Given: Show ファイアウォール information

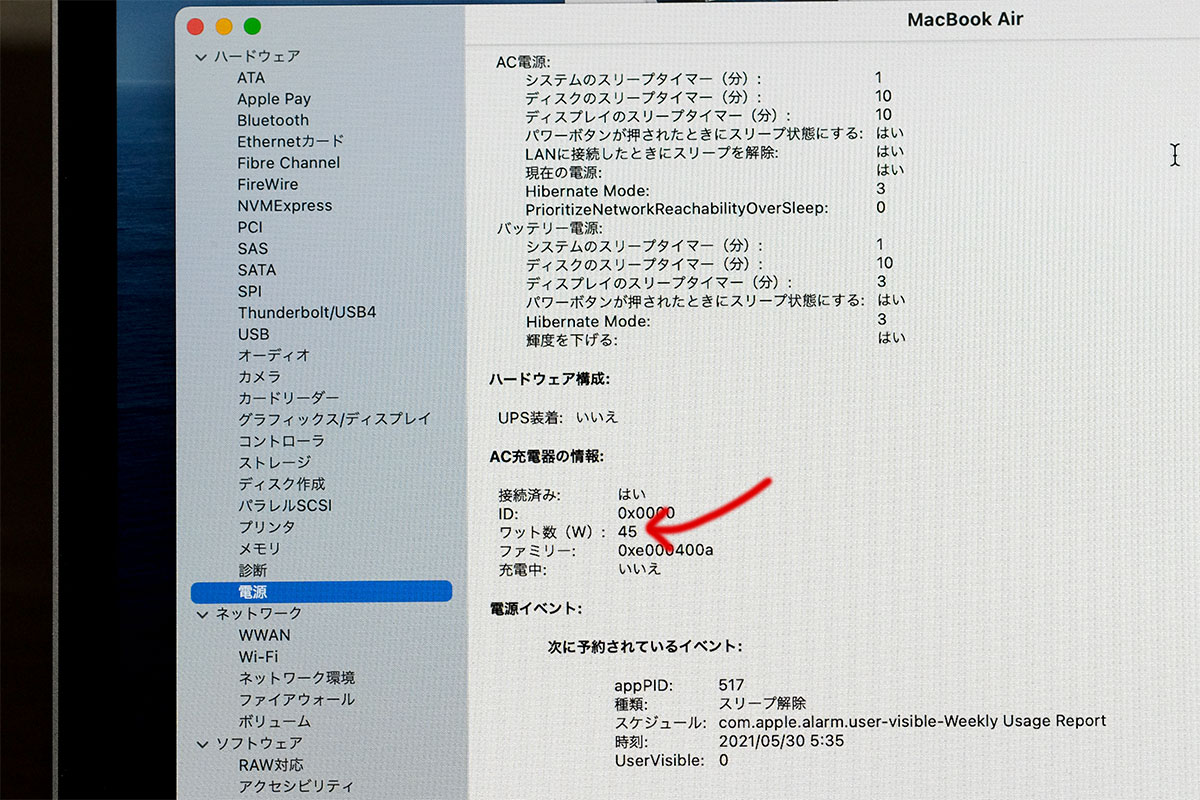Looking at the screenshot, I should point(297,700).
